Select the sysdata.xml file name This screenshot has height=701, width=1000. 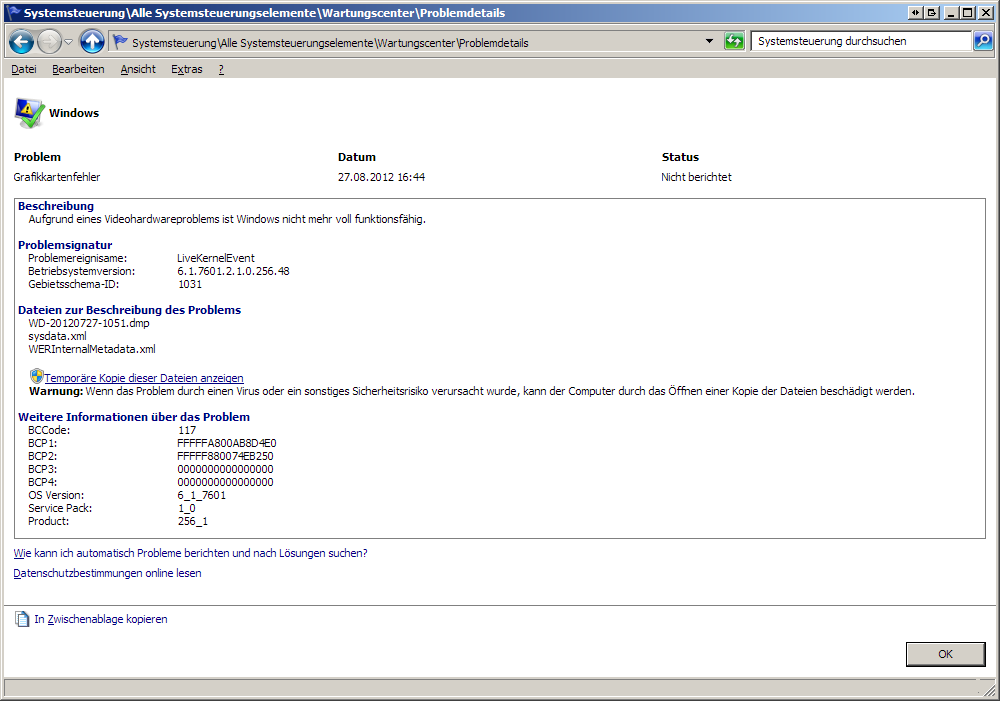click(57, 336)
